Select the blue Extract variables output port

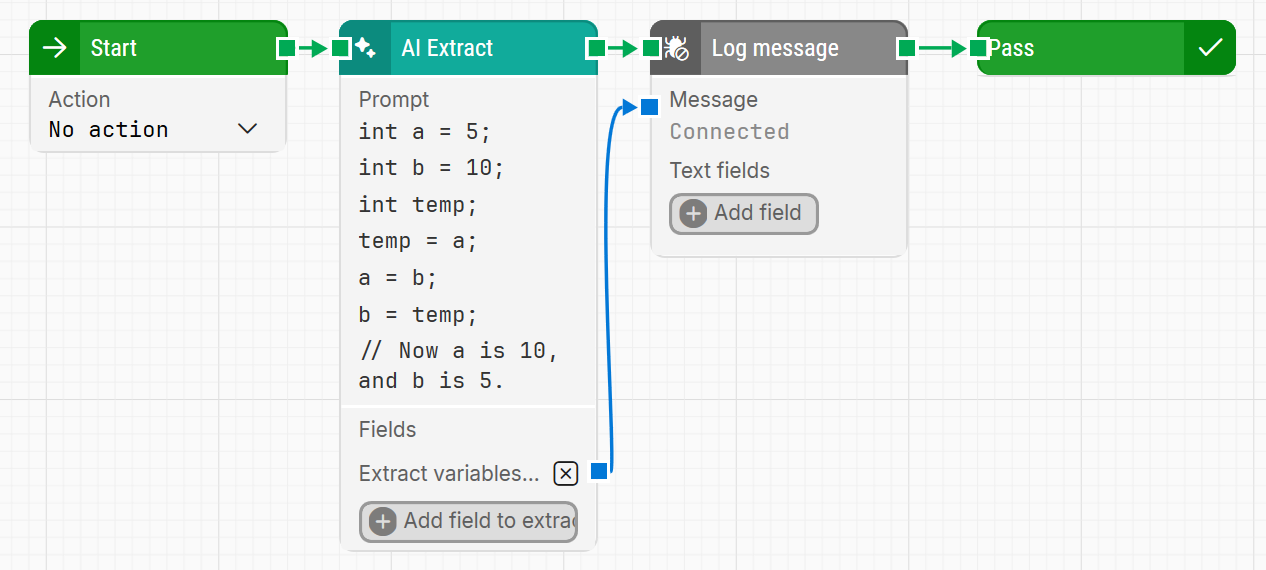click(x=599, y=471)
